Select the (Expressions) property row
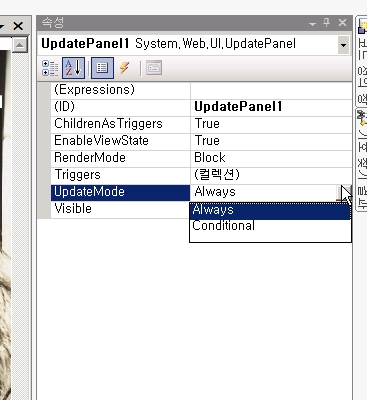The width and height of the screenshot is (367, 400). pyautogui.click(x=201, y=90)
